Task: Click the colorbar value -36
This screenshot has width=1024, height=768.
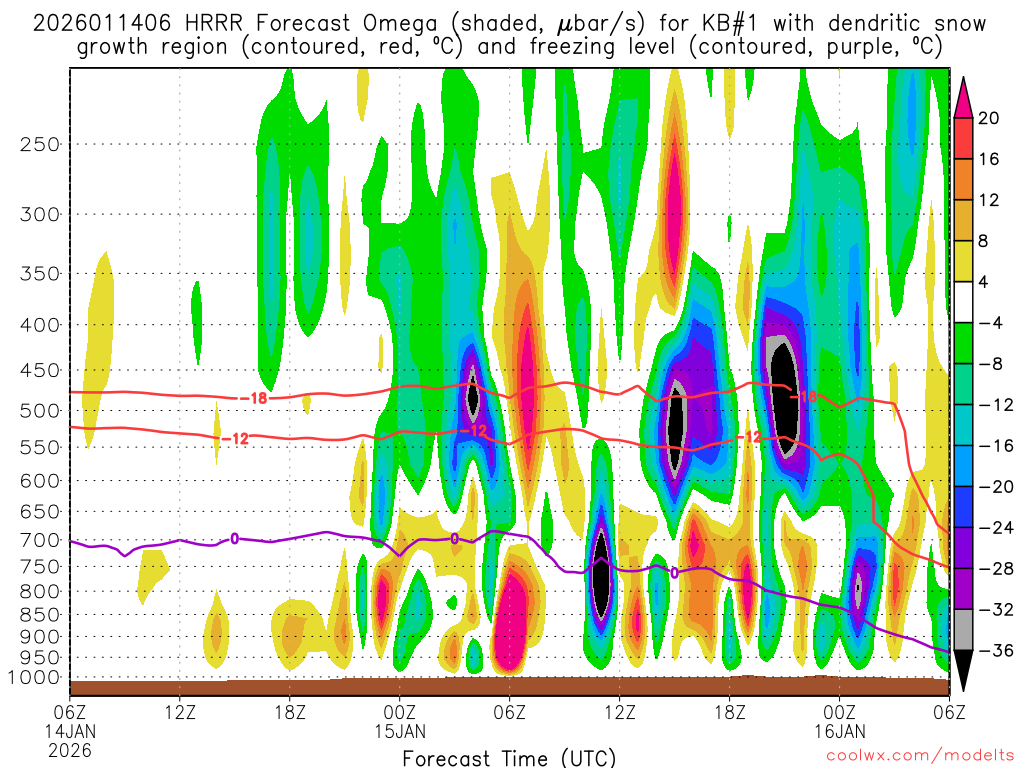Action: 995,650
